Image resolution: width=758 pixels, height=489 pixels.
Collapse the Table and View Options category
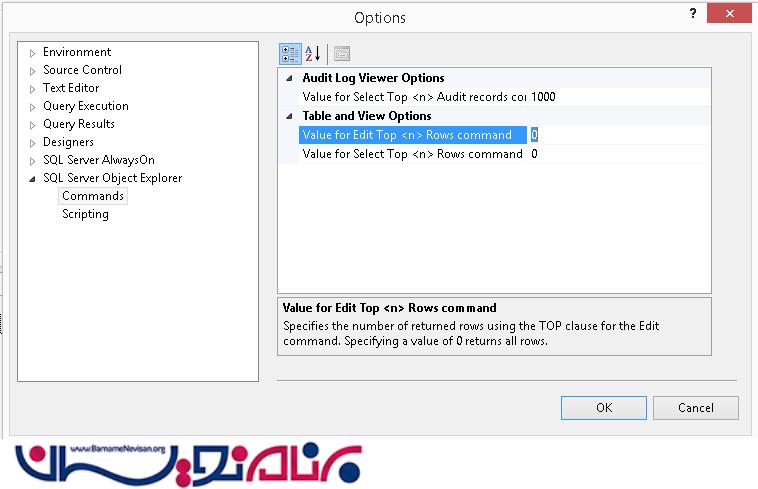(x=289, y=116)
